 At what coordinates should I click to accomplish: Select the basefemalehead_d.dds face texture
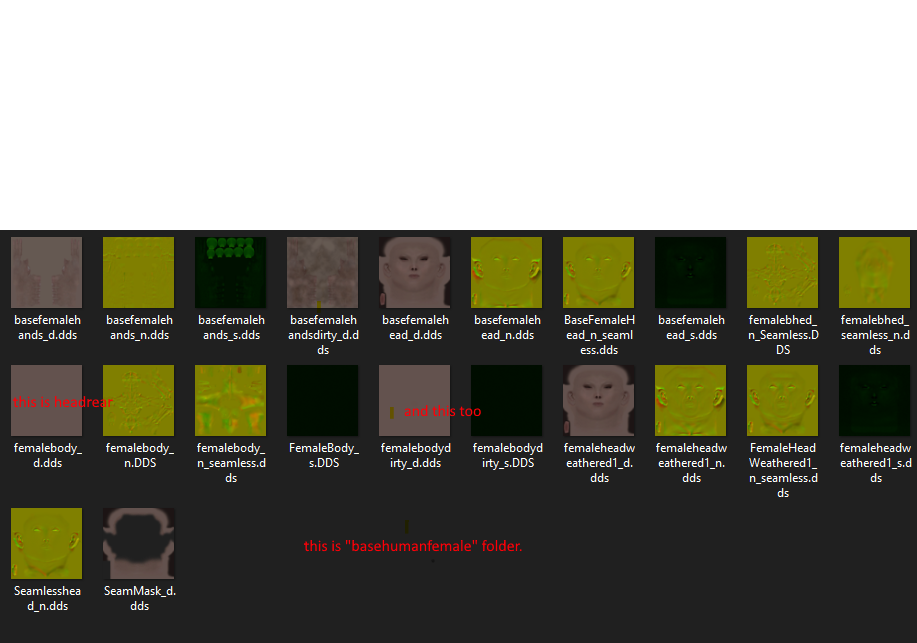coord(415,273)
